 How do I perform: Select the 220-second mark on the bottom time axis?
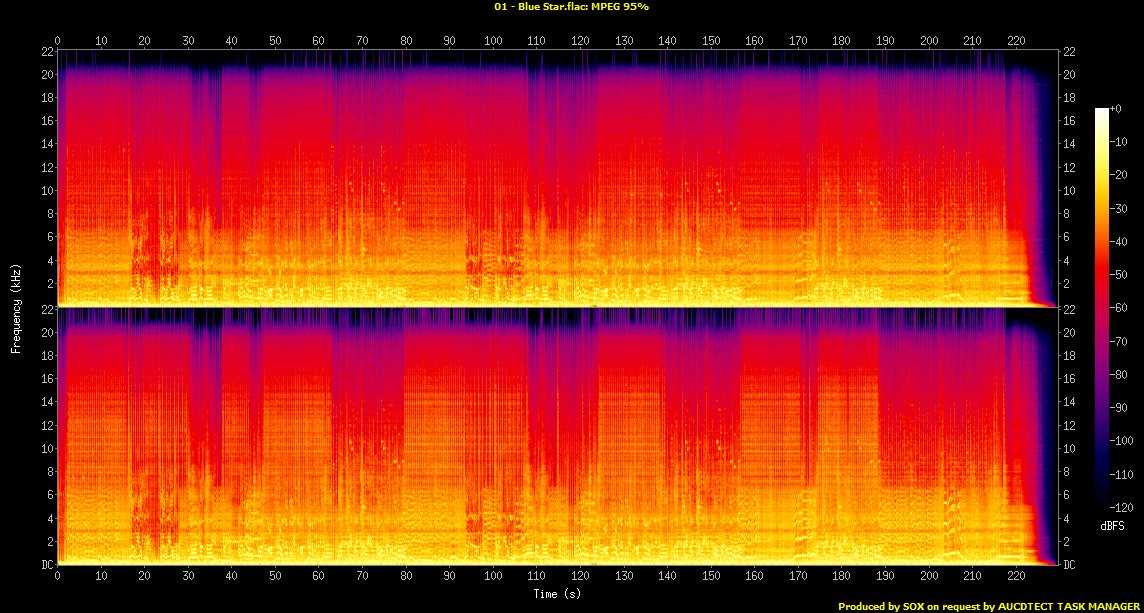pos(1016,576)
